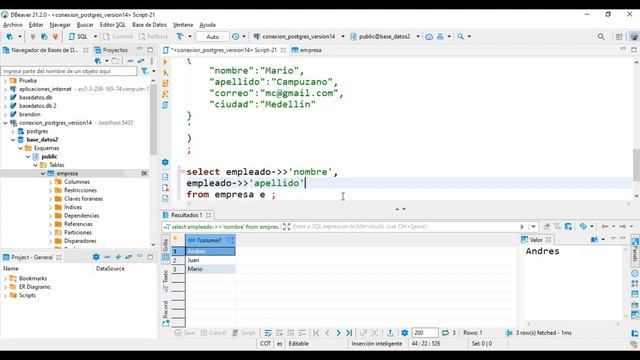Select the Juan result cell
Viewport: 640px width, 360px height.
click(x=211, y=260)
